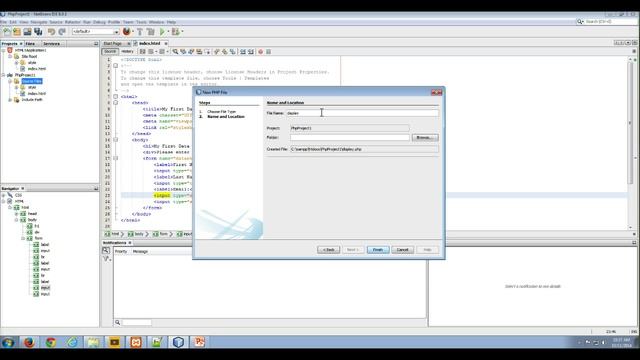Screen dimensions: 640x360
Task: Select index.html under PhpProject1
Action: click(37, 93)
